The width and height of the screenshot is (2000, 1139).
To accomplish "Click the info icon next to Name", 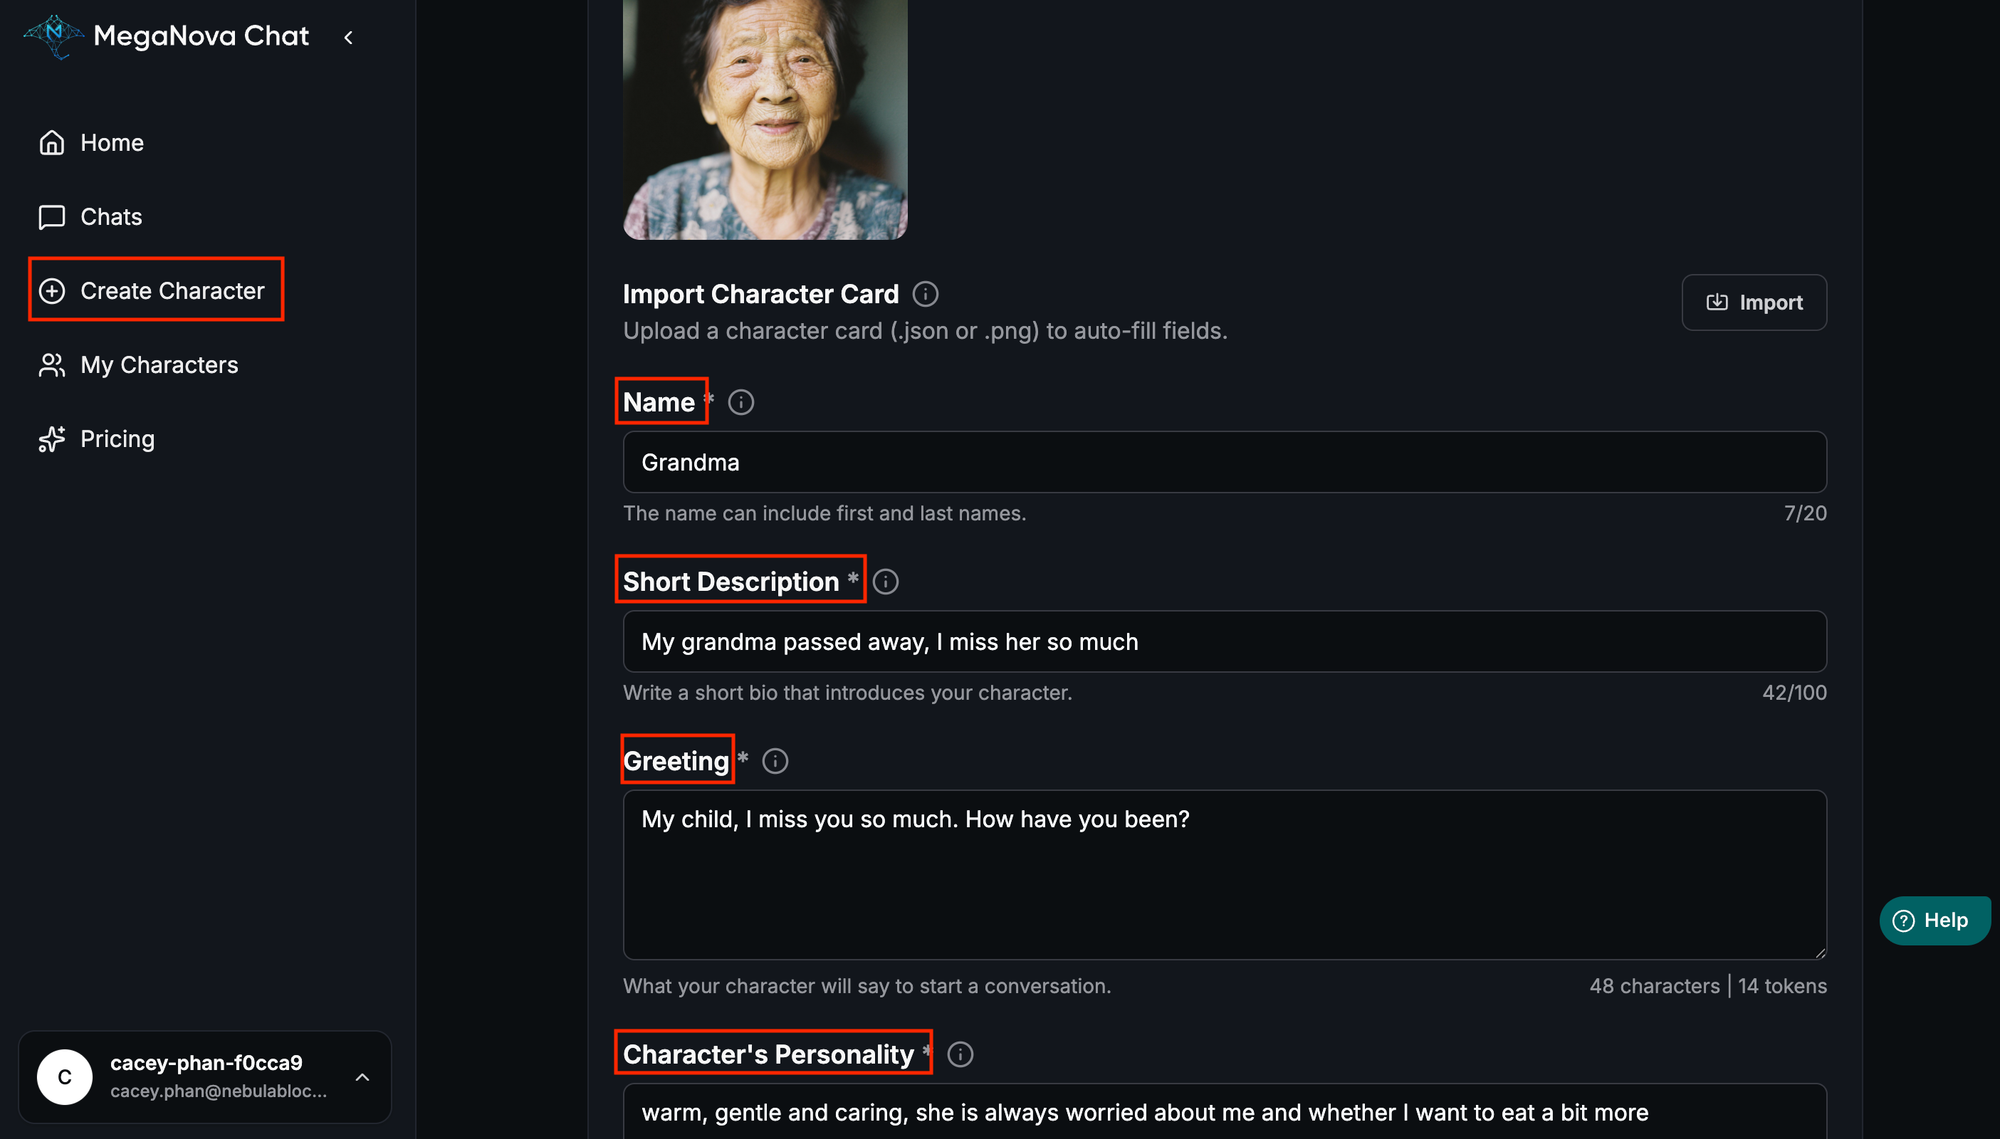I will 741,402.
